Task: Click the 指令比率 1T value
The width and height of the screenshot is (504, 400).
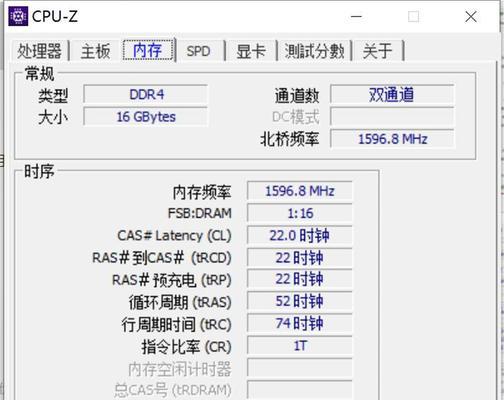Action: pyautogui.click(x=299, y=346)
